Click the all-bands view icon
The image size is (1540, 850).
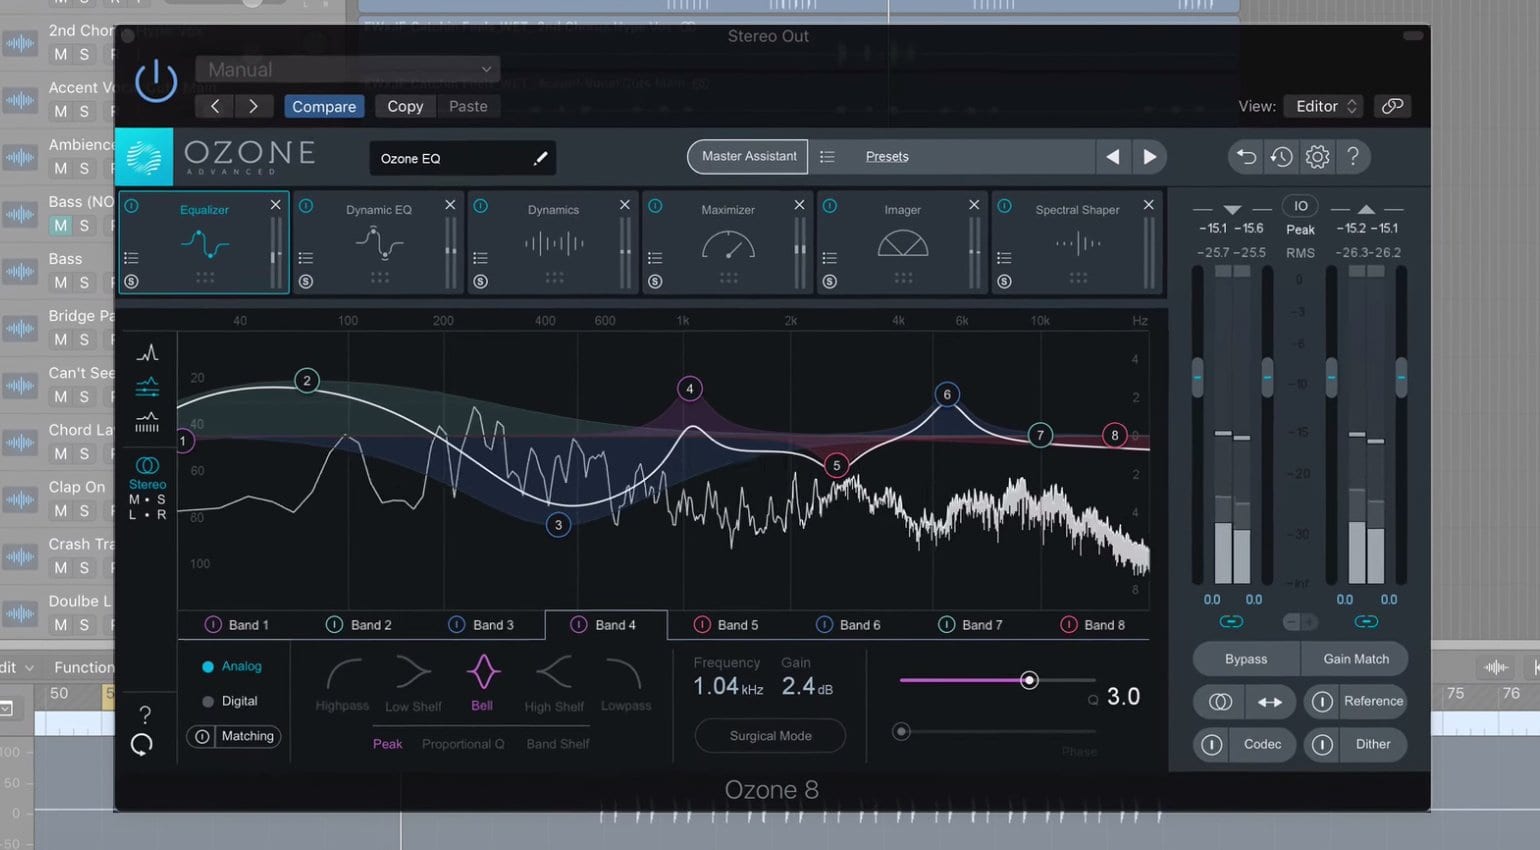(147, 387)
